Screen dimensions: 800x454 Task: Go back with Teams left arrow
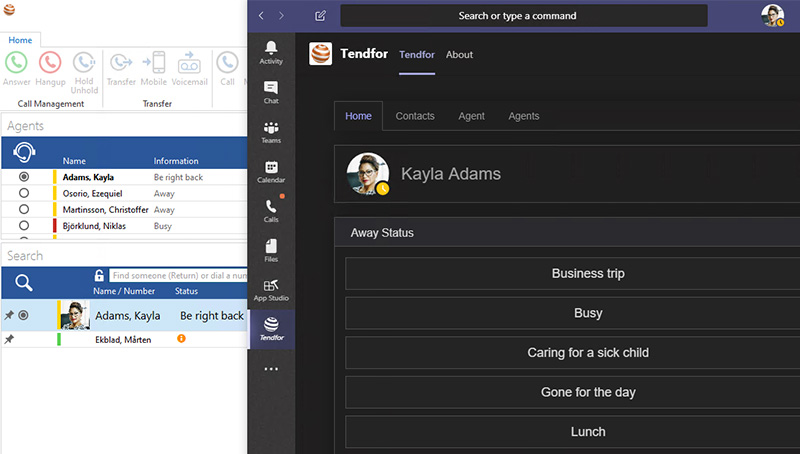[x=261, y=16]
